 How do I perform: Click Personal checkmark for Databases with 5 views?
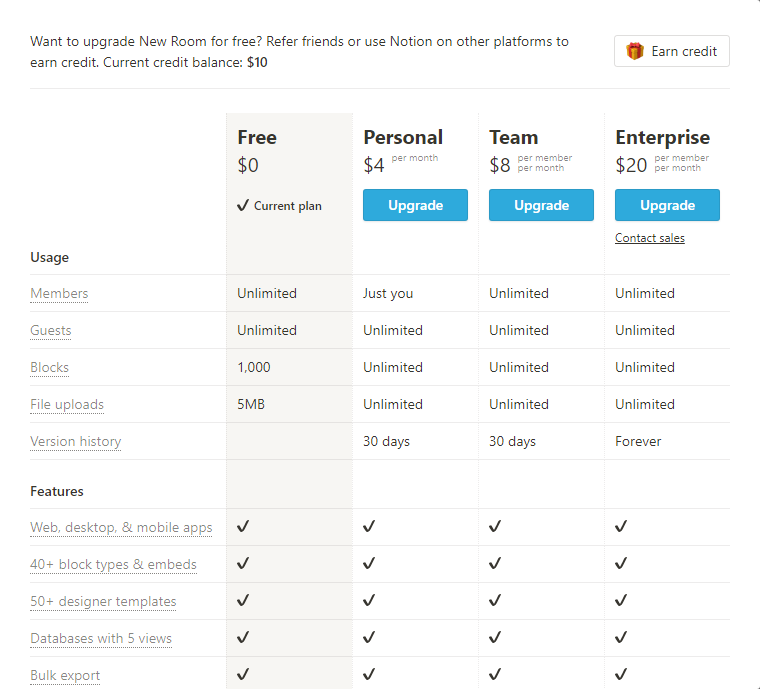(x=369, y=638)
